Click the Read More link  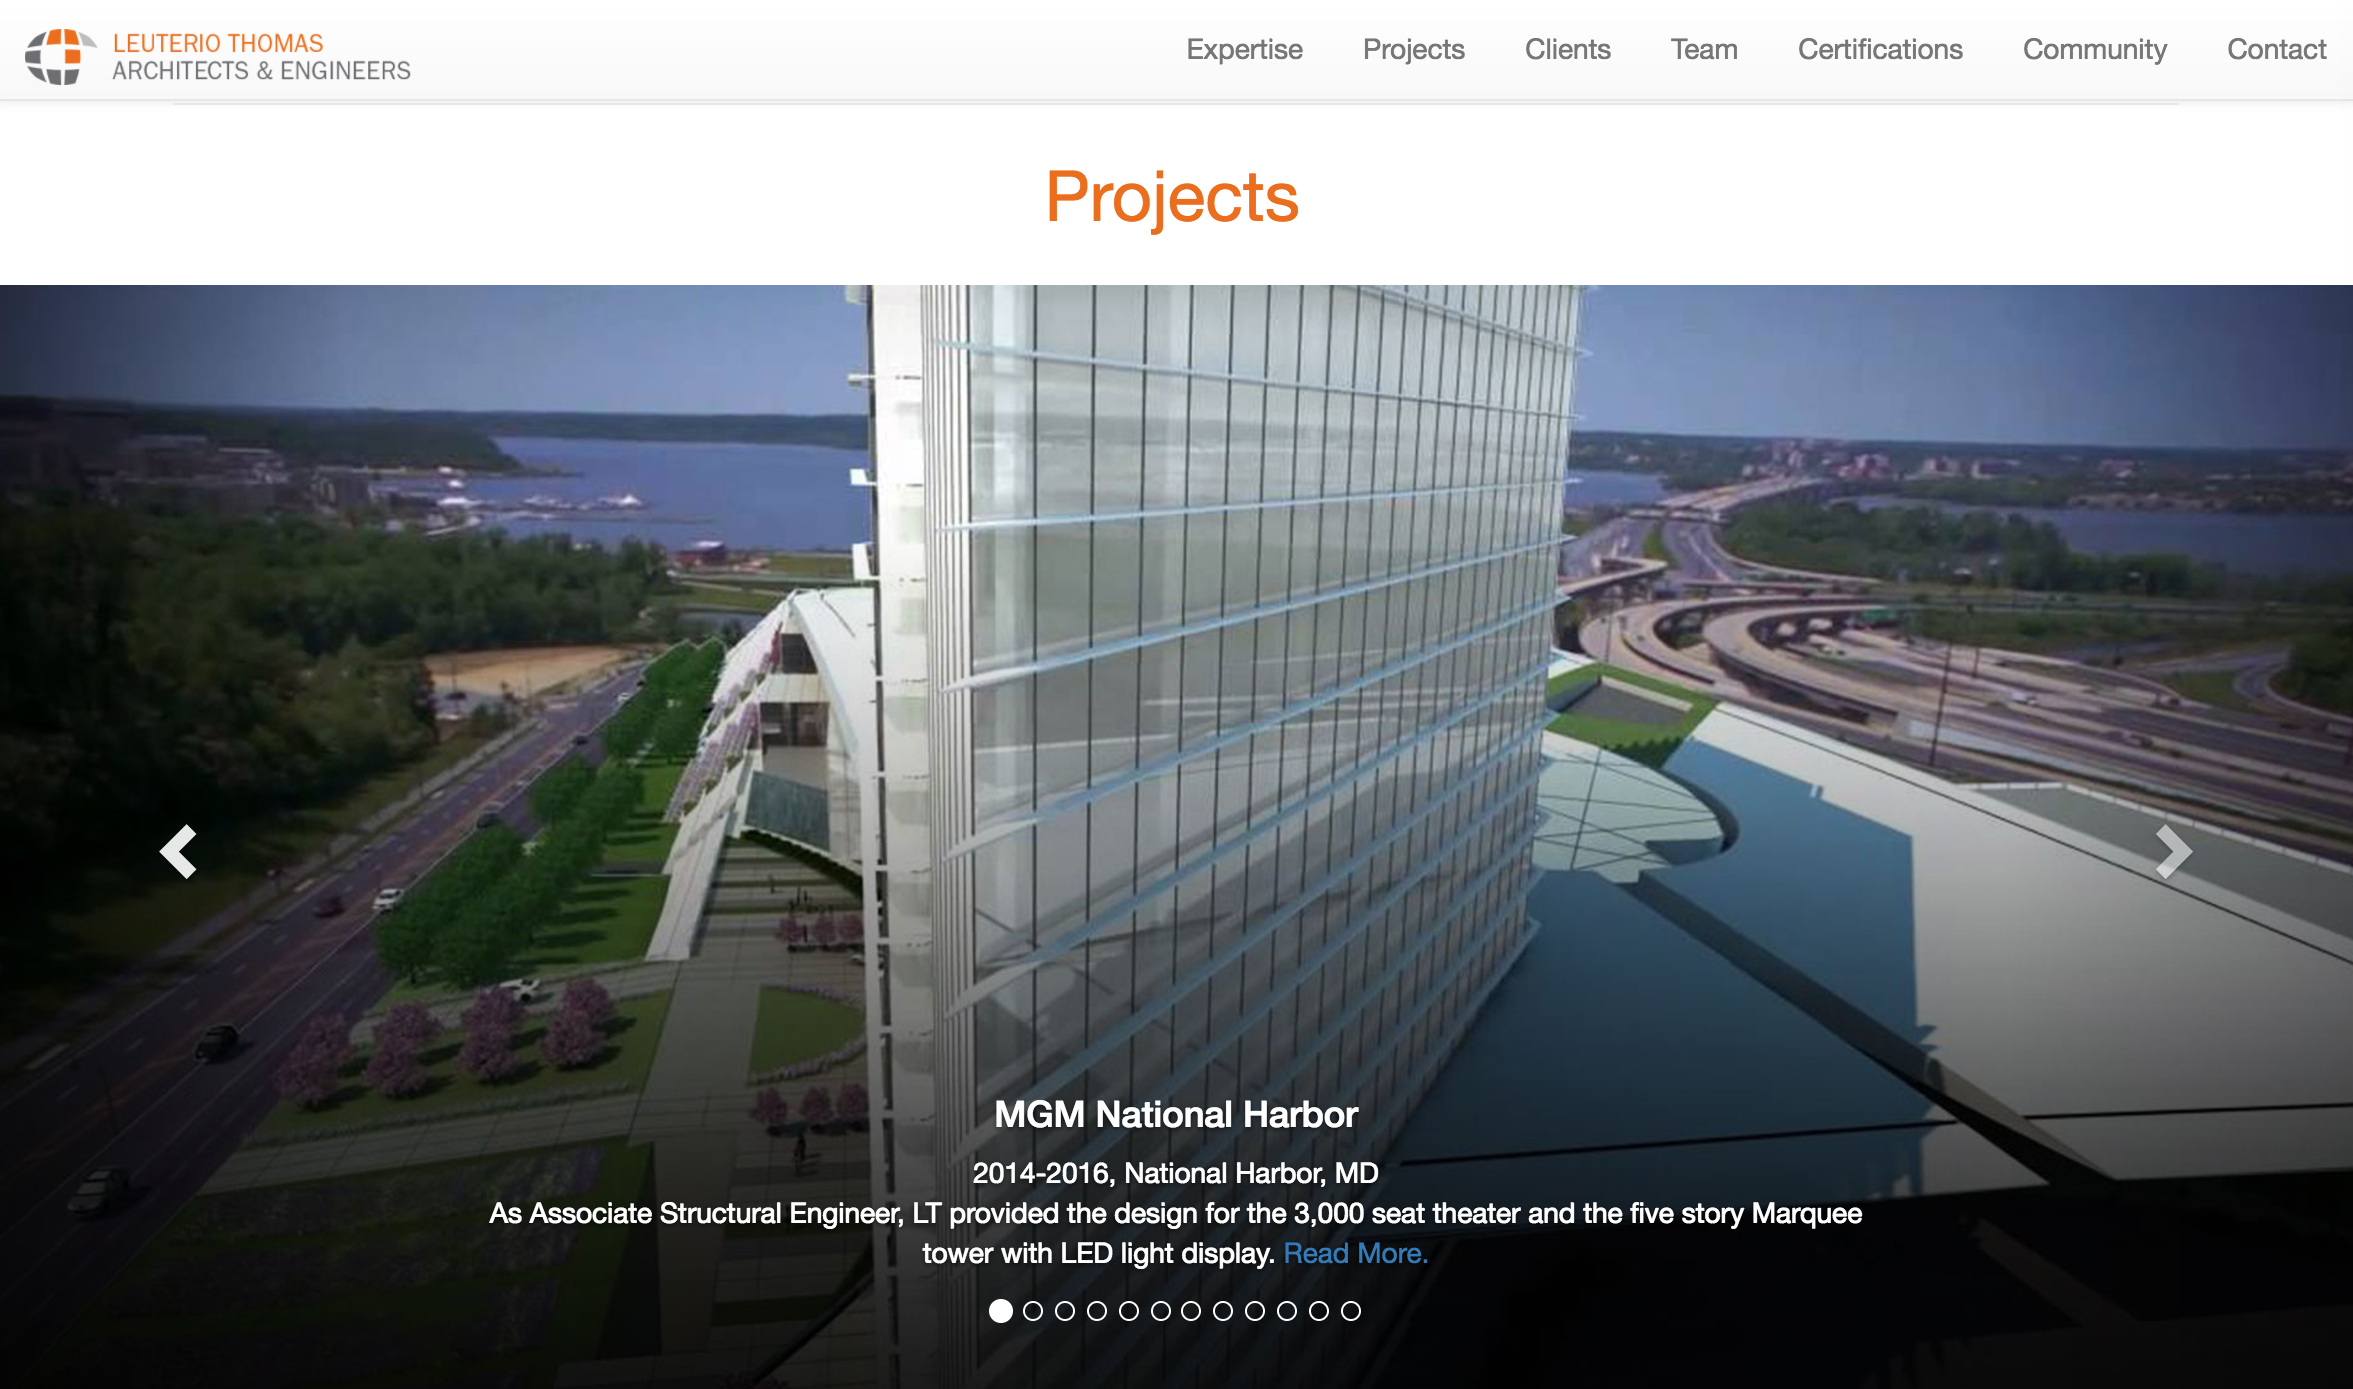pyautogui.click(x=1355, y=1253)
